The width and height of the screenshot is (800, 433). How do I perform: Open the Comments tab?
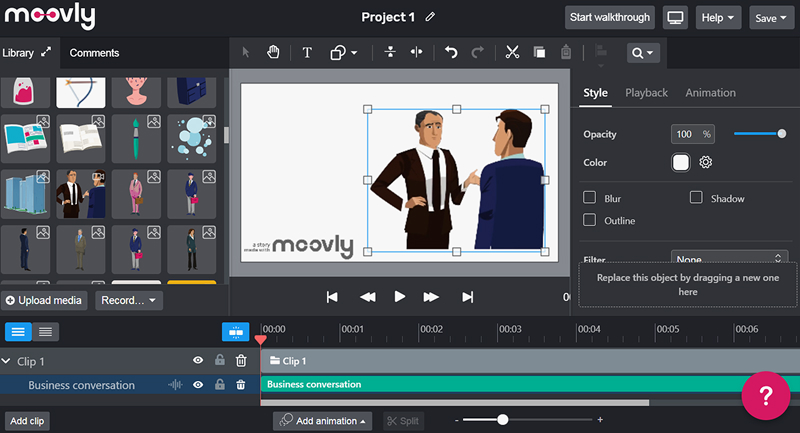point(94,53)
